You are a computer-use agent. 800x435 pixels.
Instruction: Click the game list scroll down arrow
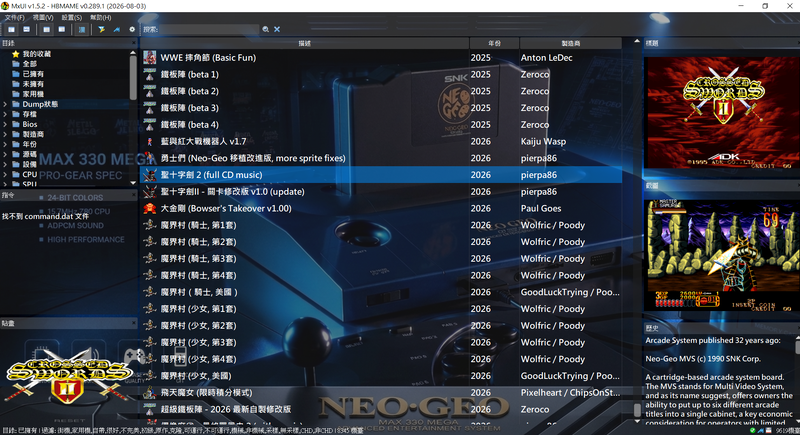click(637, 422)
